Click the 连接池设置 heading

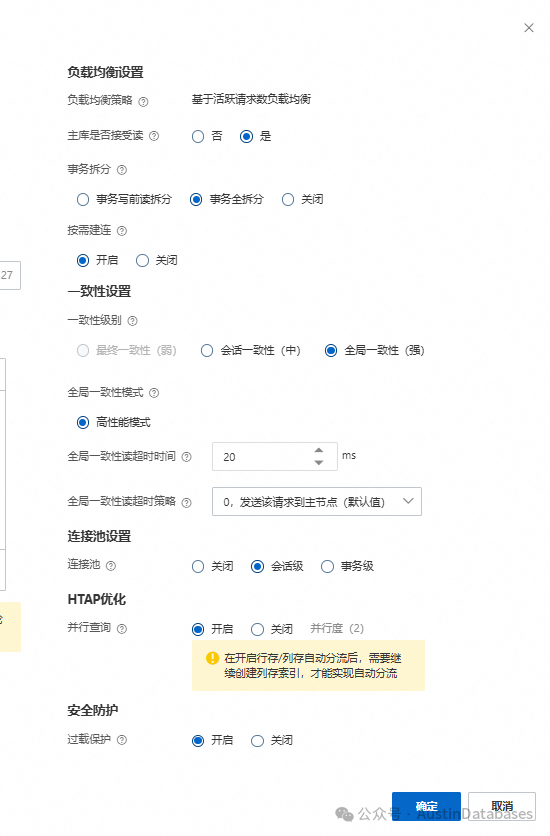point(99,536)
